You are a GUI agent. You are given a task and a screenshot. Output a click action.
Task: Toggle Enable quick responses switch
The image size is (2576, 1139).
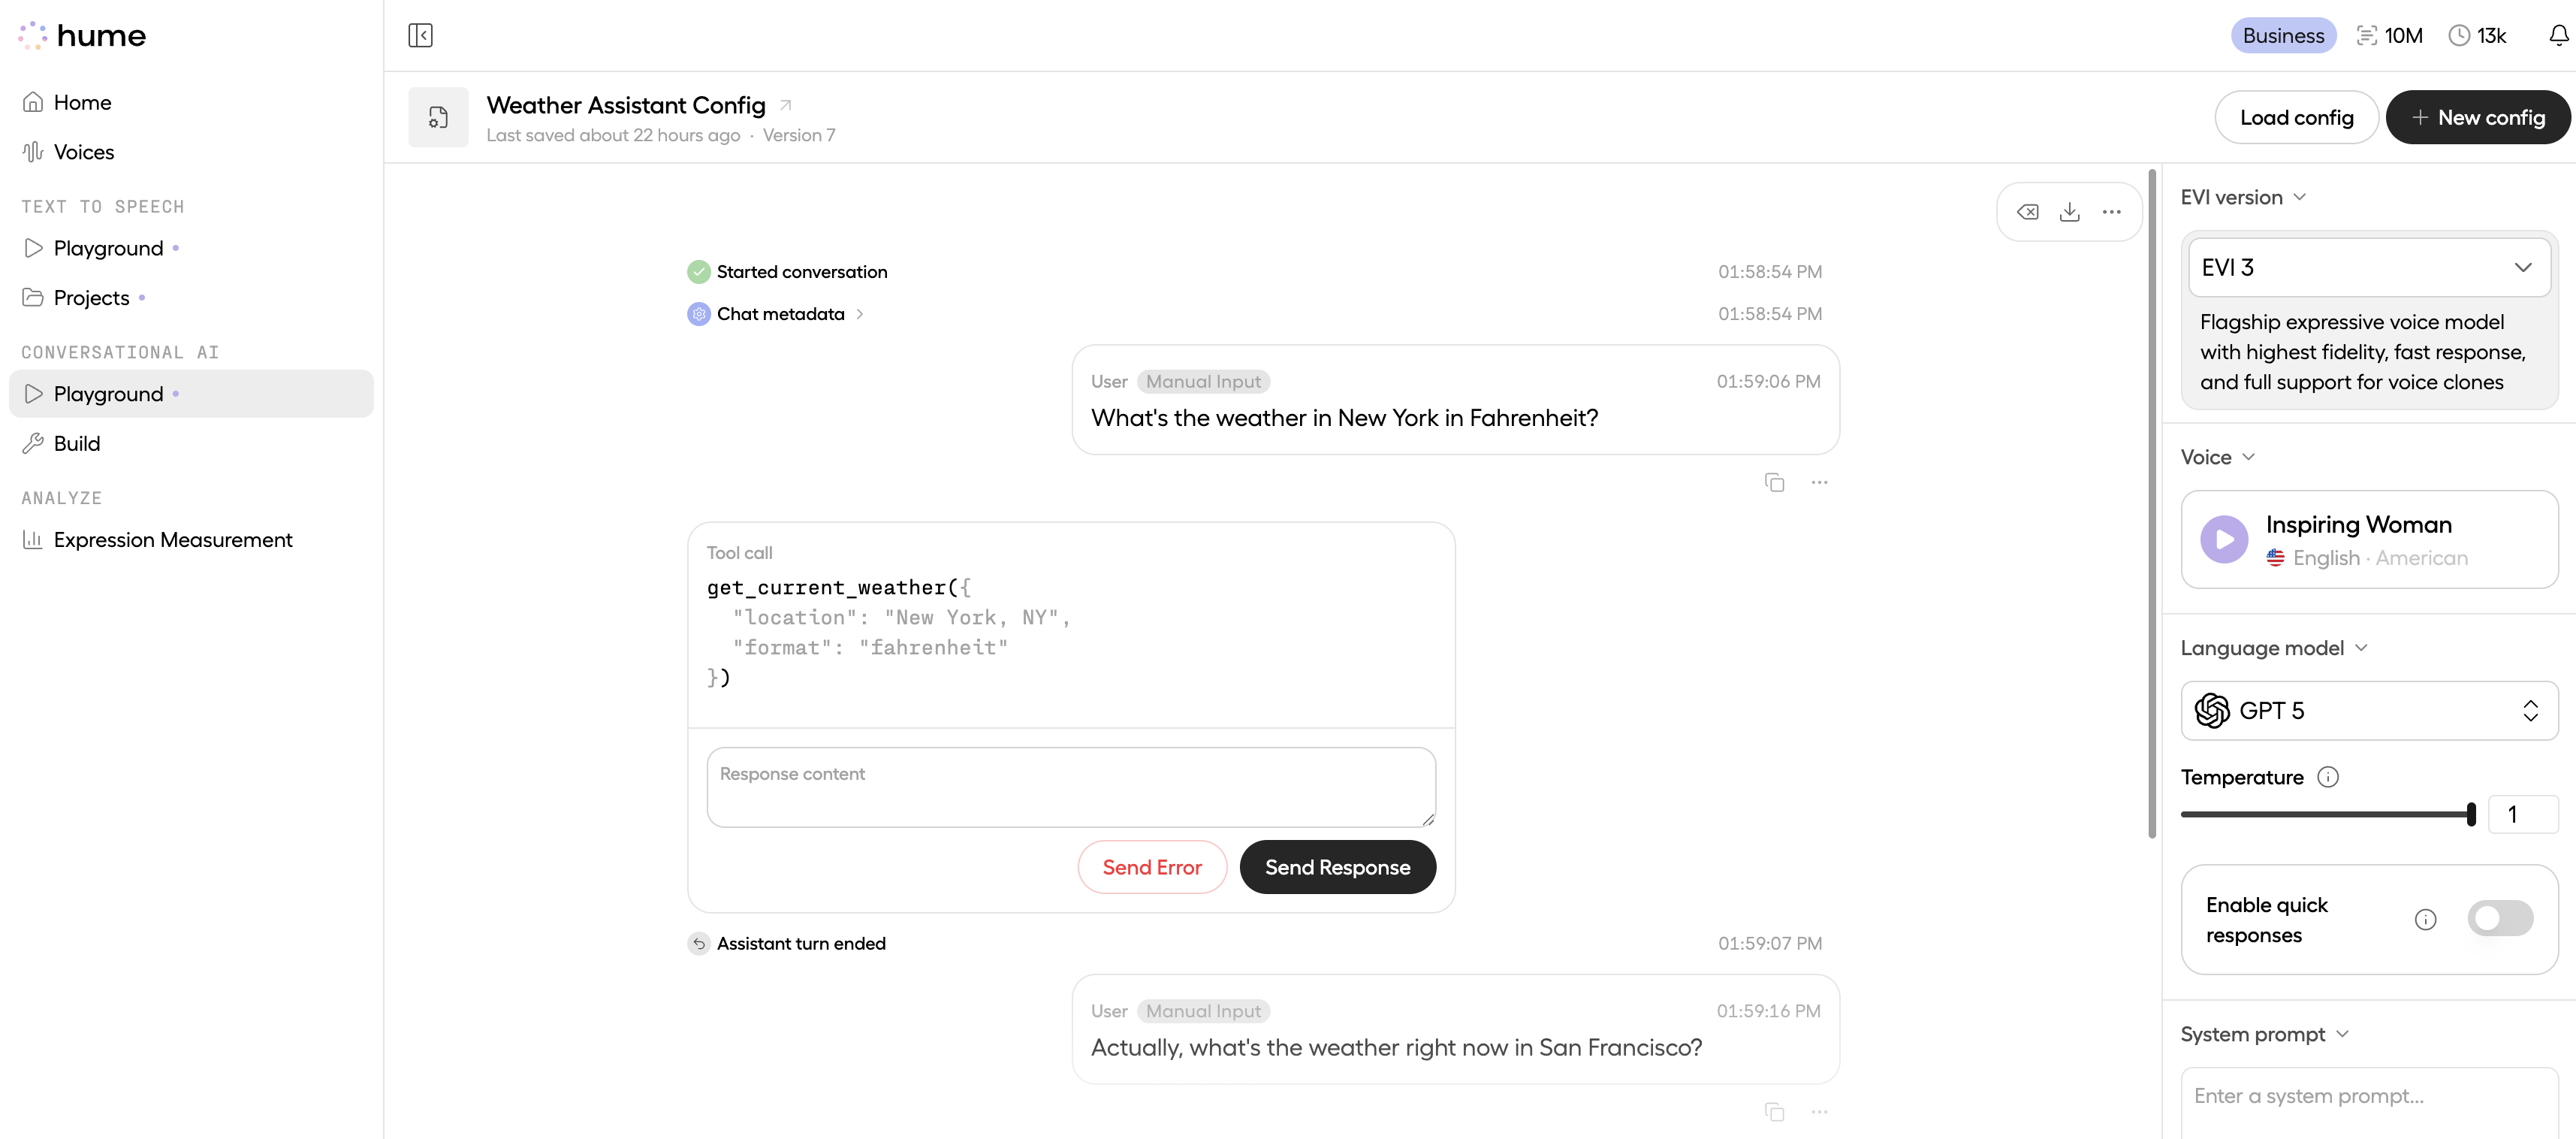click(2499, 919)
